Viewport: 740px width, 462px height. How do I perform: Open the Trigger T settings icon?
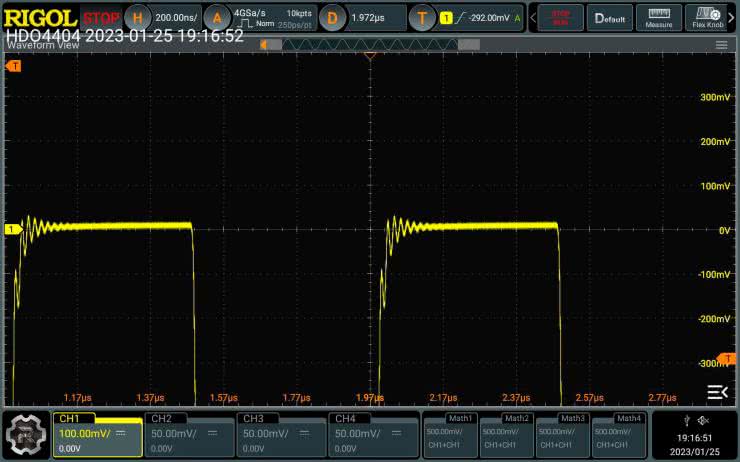424,17
